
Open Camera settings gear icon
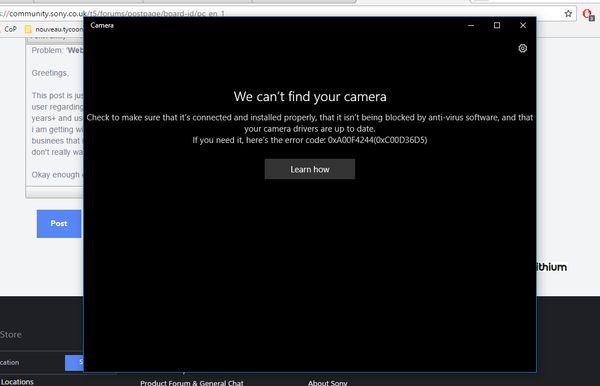pos(522,48)
